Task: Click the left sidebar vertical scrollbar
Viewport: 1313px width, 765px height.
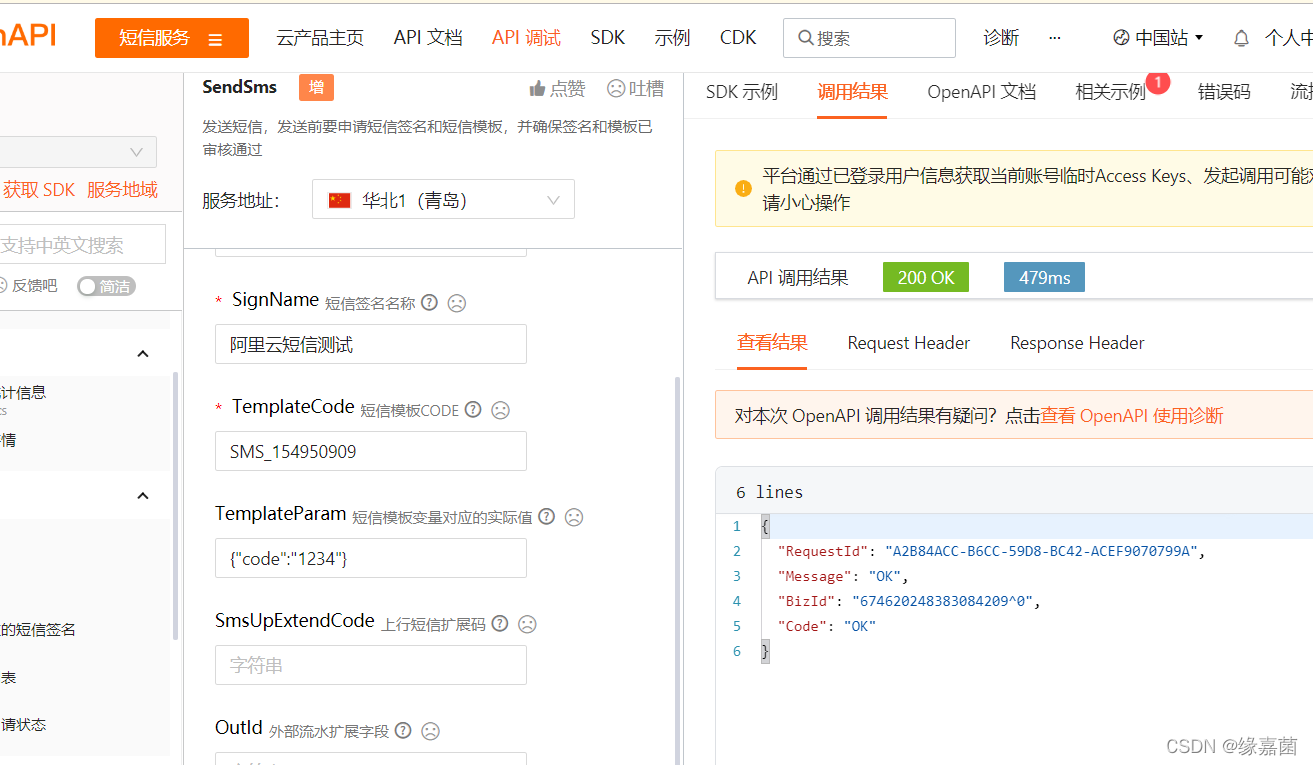Action: click(177, 505)
